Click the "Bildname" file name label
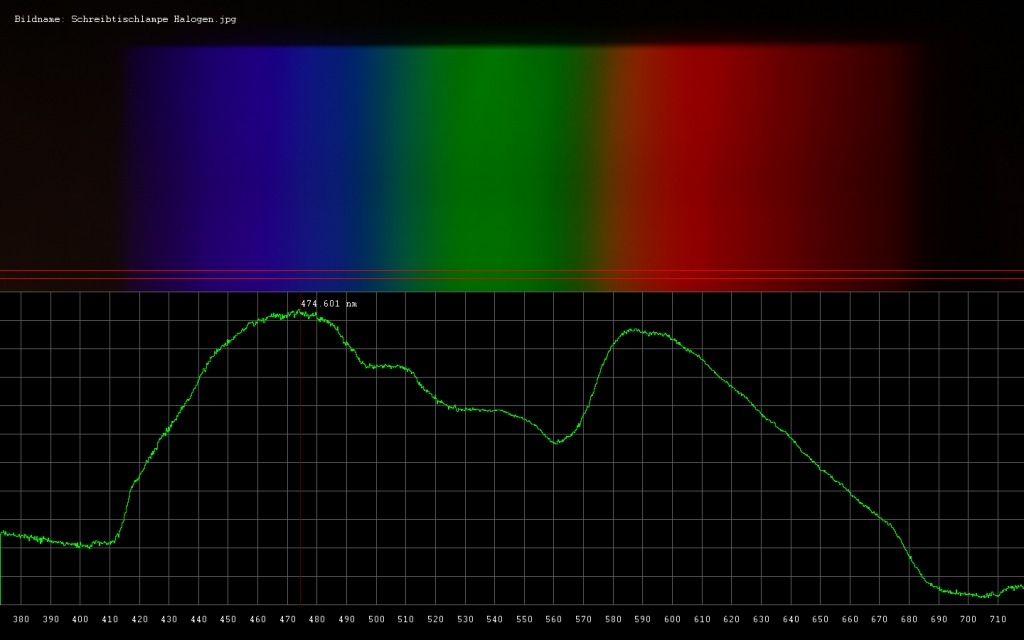 point(125,20)
